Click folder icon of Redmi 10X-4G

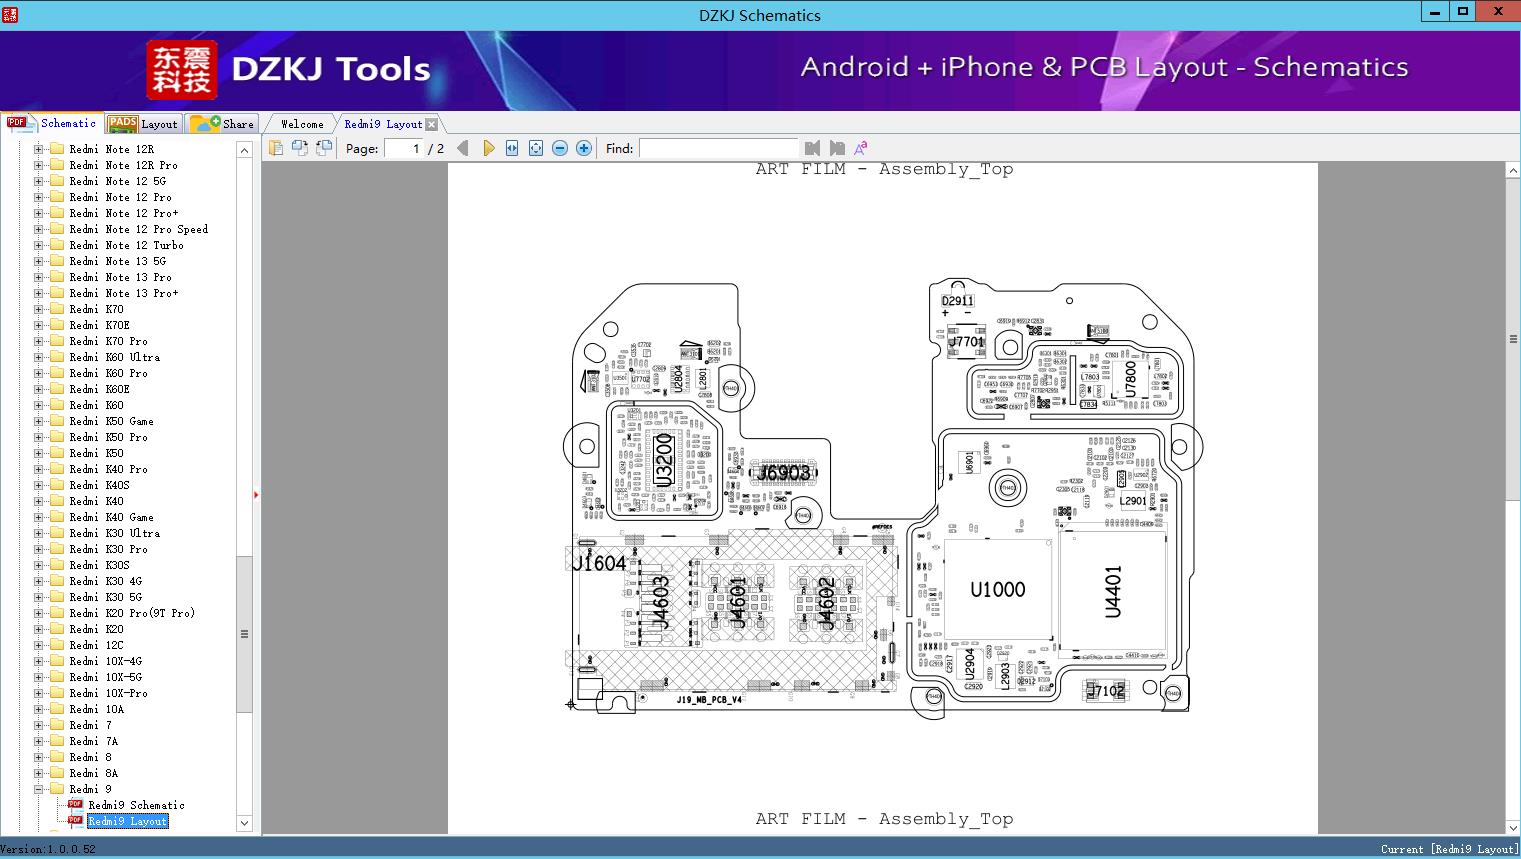(57, 661)
